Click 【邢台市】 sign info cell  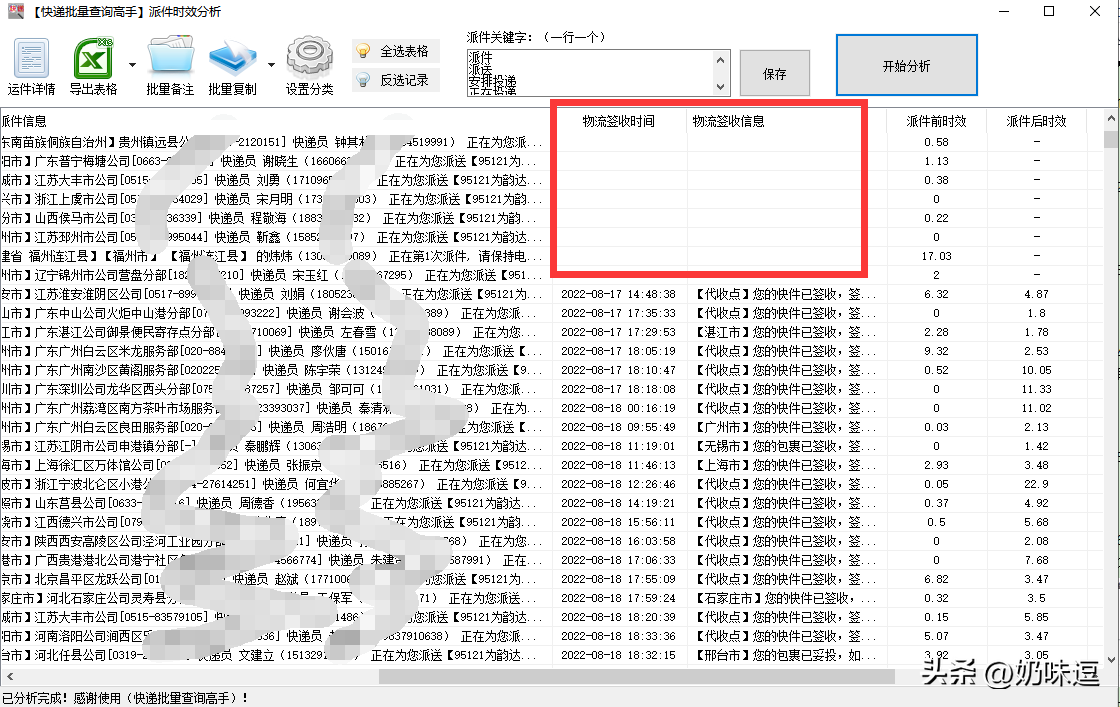coord(785,655)
